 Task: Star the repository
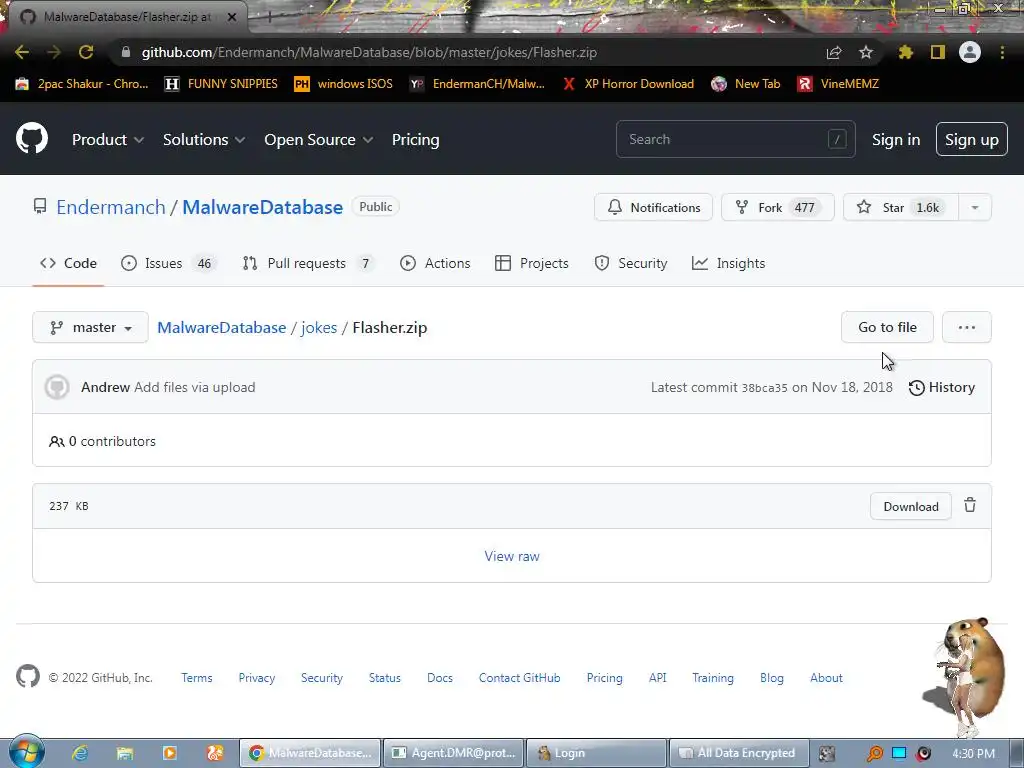tap(901, 208)
